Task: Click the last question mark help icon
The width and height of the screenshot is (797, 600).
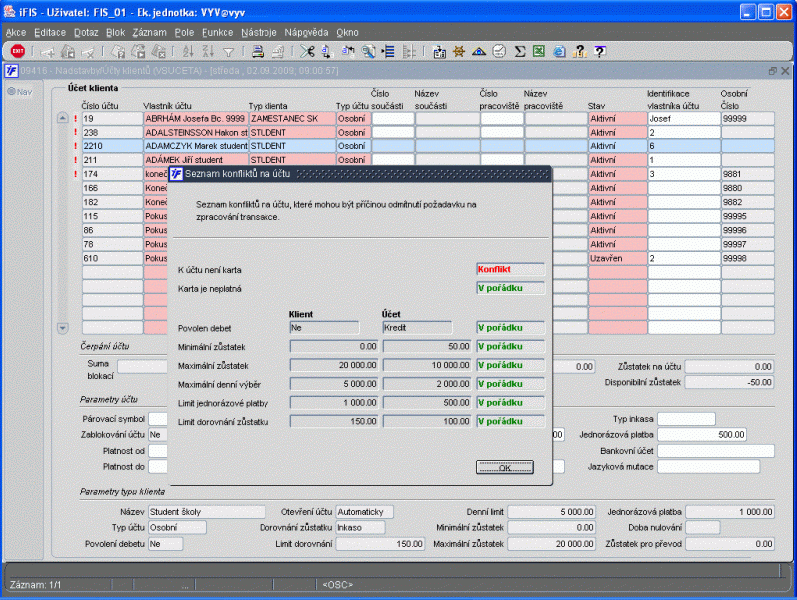Action: point(599,51)
